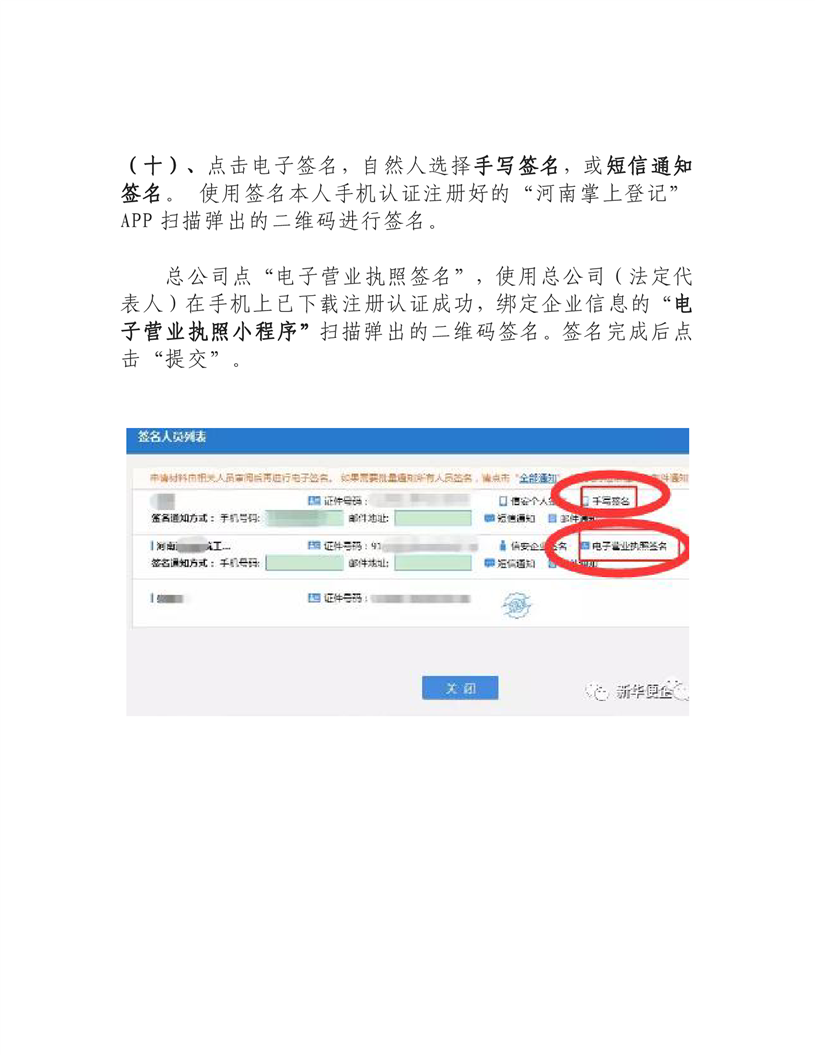Image resolution: width=815 pixels, height=1055 pixels.
Task: Click the ID card icon in company row
Action: pyautogui.click(x=314, y=546)
